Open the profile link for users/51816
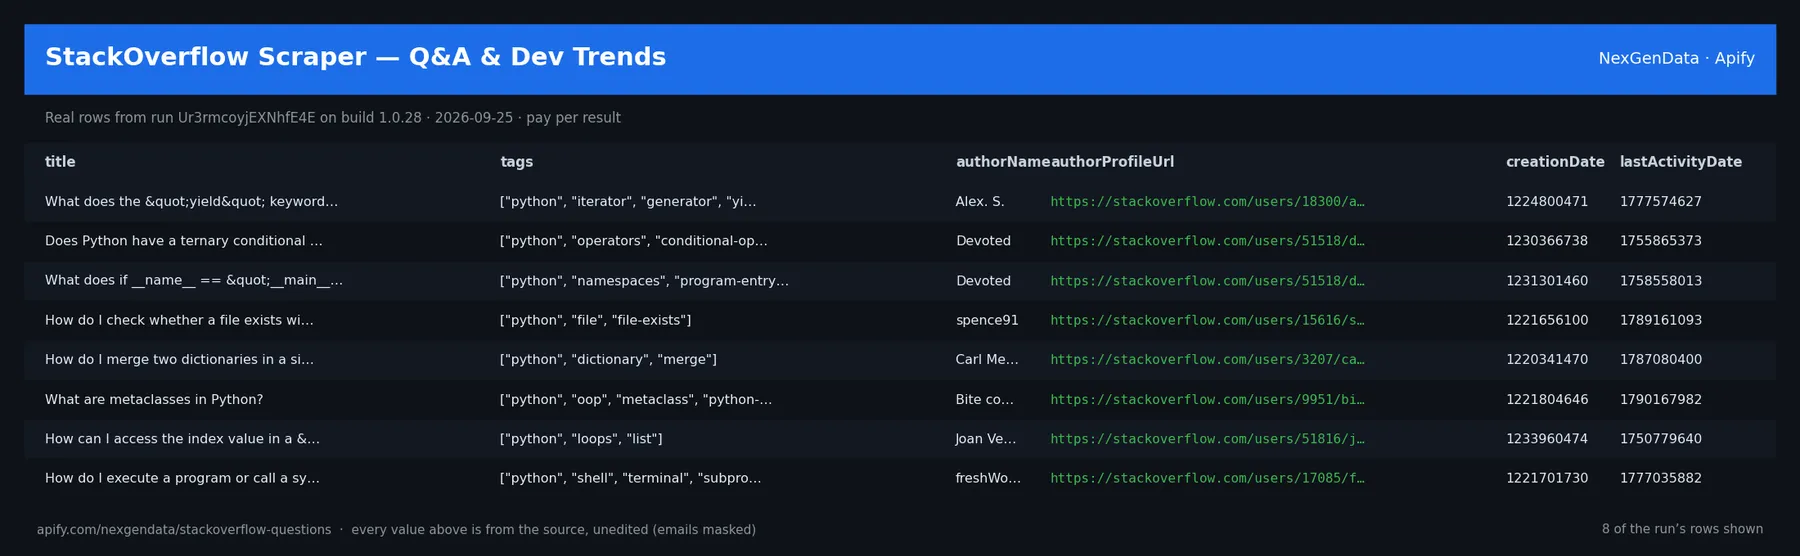The height and width of the screenshot is (556, 1800). pyautogui.click(x=1207, y=439)
